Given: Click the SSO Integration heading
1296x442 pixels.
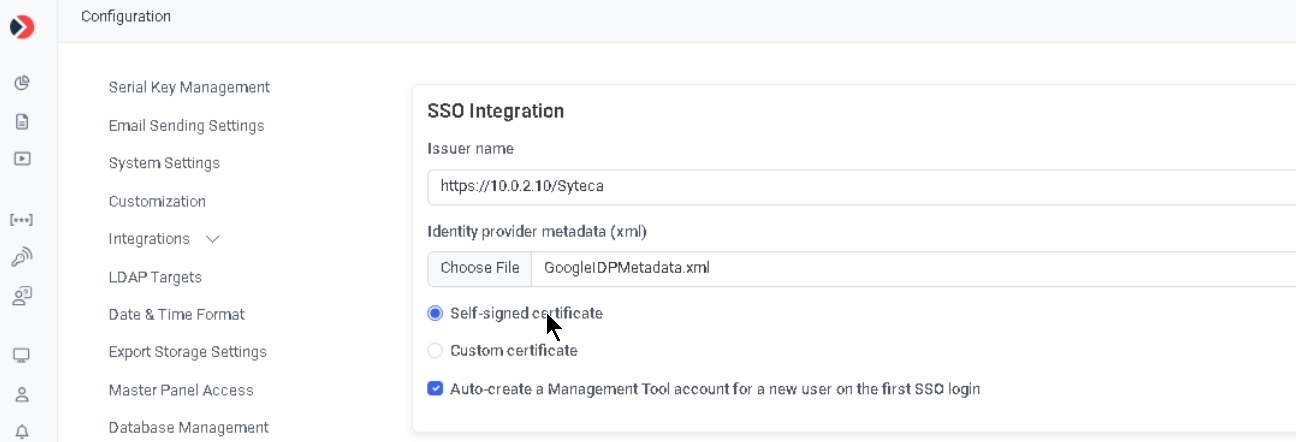Looking at the screenshot, I should click(x=495, y=111).
